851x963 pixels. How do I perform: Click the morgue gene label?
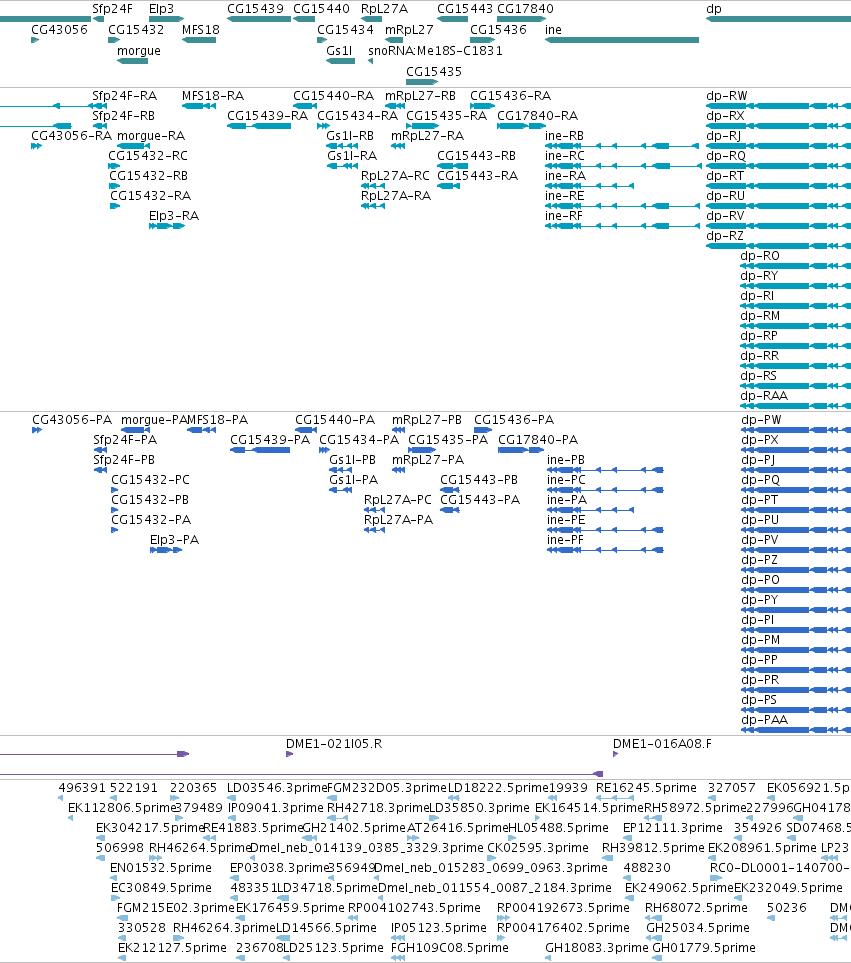coord(139,50)
